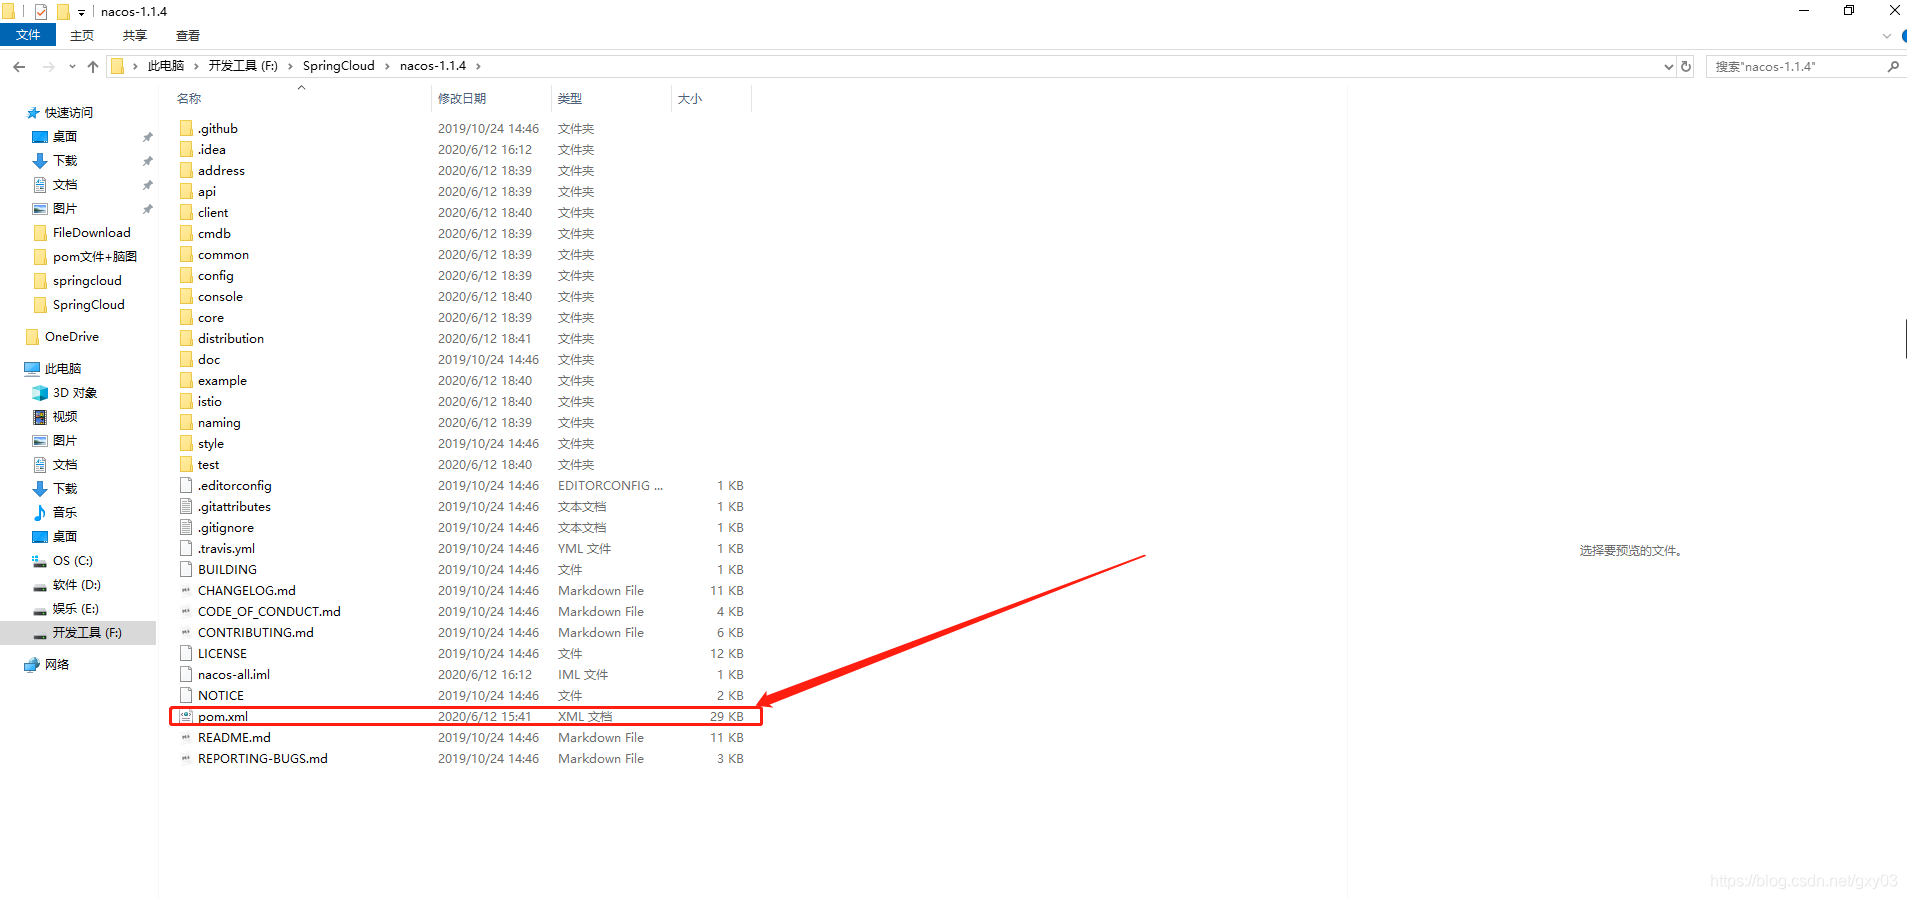
Task: Open the 文件 ribbon tab
Action: (x=28, y=35)
